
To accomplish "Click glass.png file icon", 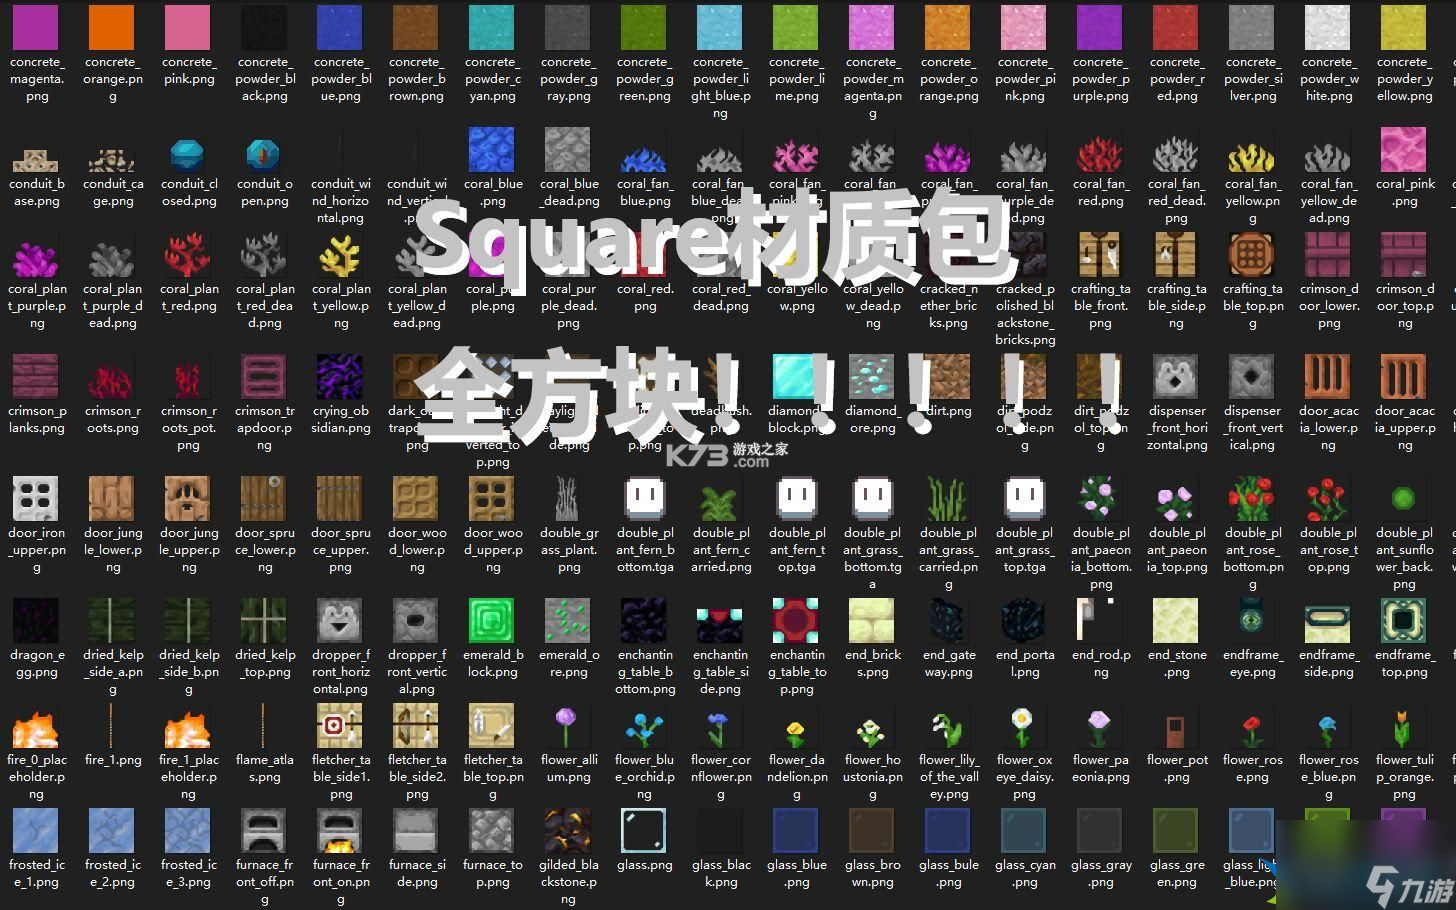I will click(x=644, y=831).
